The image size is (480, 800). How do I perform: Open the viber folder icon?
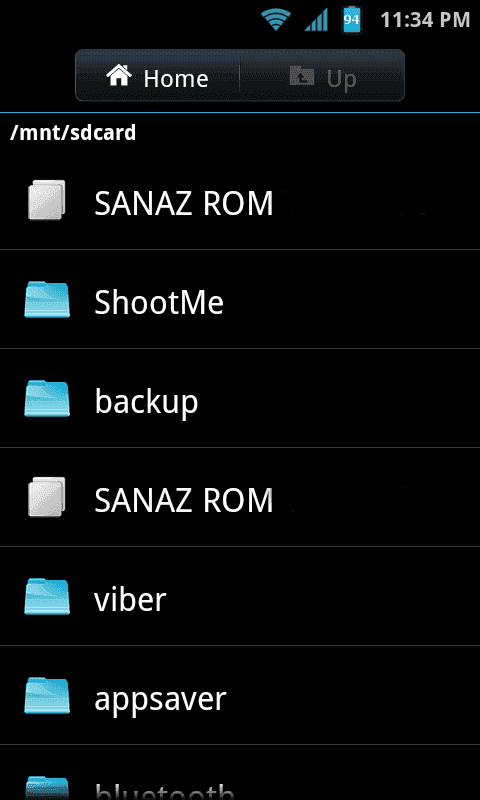click(x=47, y=596)
